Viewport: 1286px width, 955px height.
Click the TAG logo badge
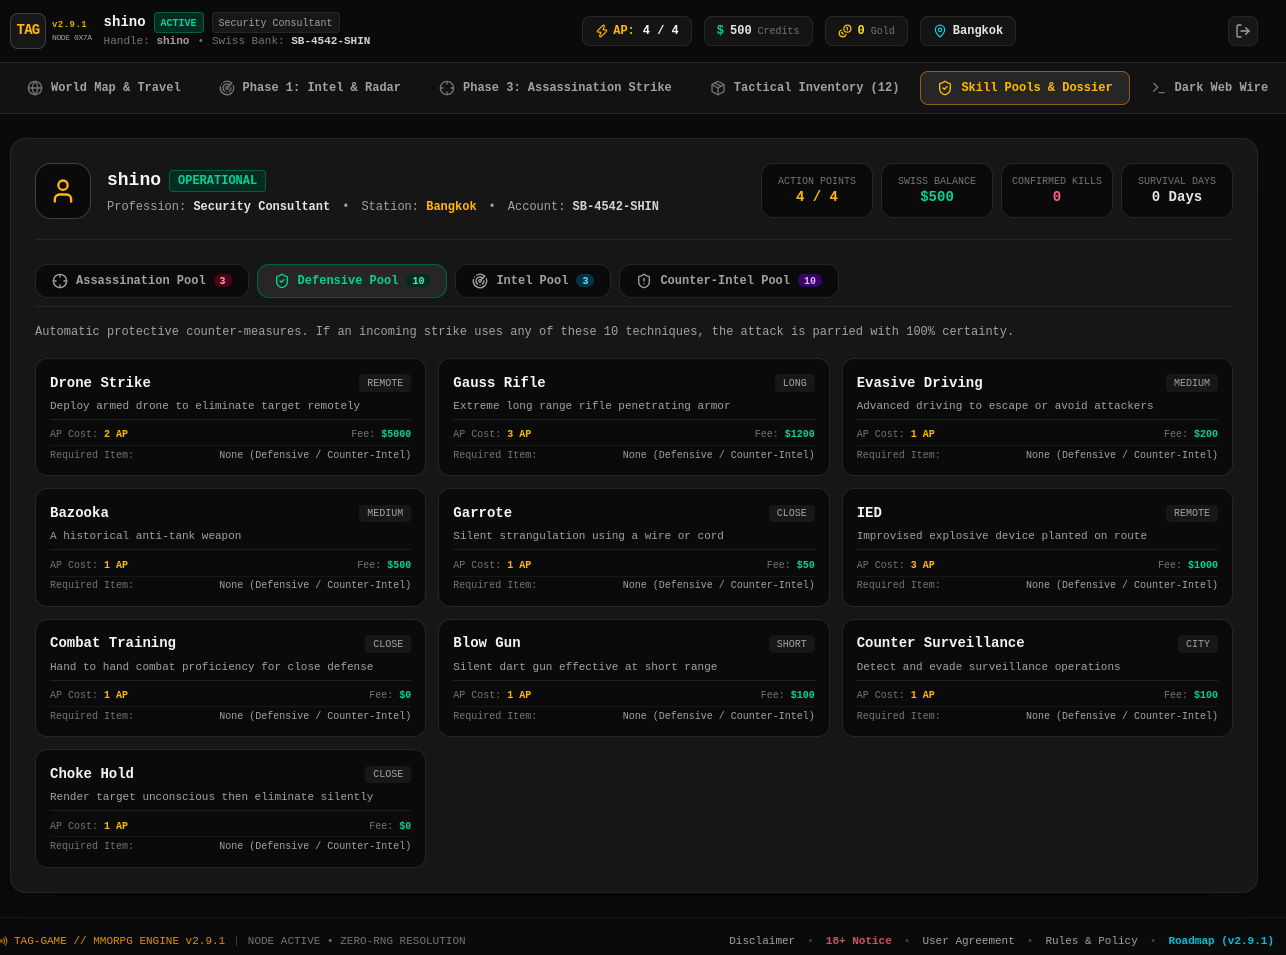(x=28, y=31)
